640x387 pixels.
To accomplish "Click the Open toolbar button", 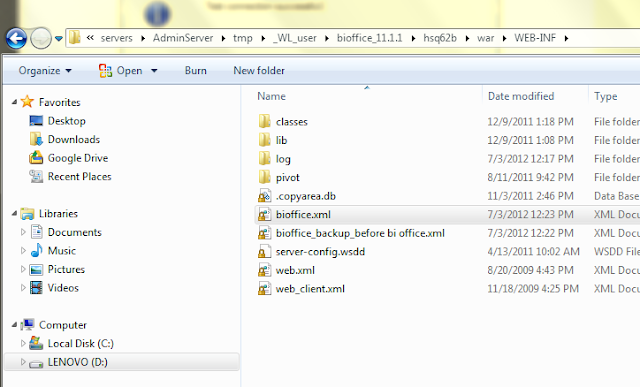I will (120, 71).
